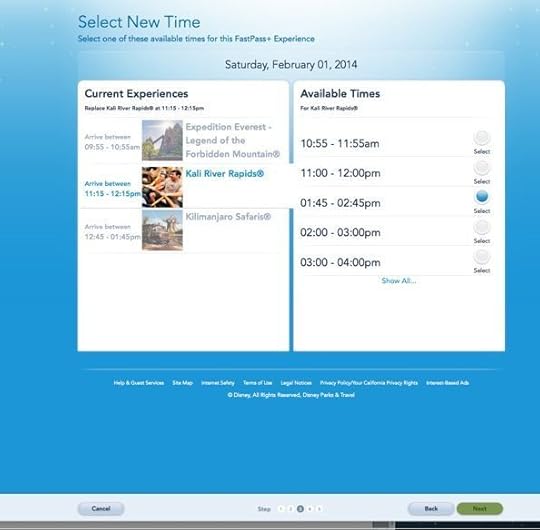Image resolution: width=540 pixels, height=530 pixels.
Task: Click the Kilimanjaro Safaris® experience title
Action: tap(228, 217)
